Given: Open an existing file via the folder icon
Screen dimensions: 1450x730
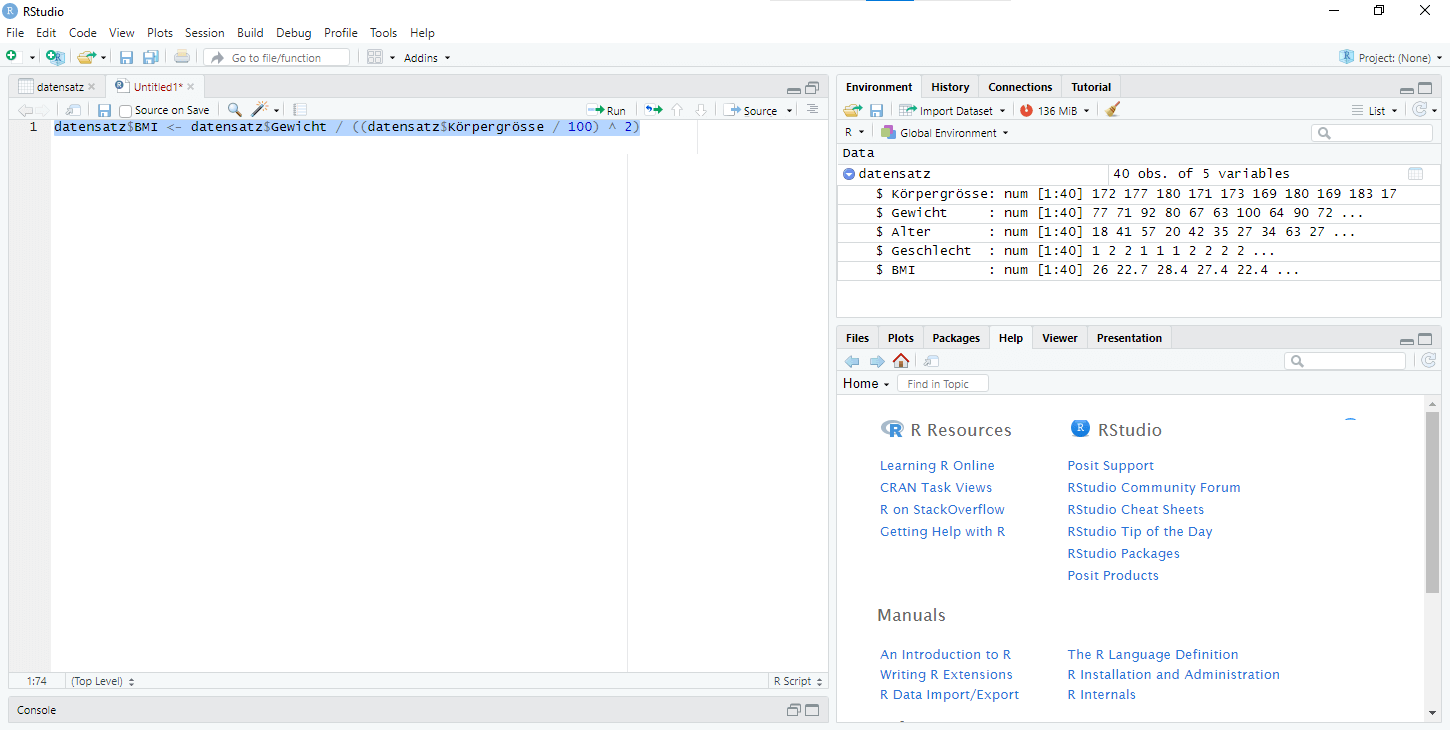Looking at the screenshot, I should pyautogui.click(x=87, y=57).
